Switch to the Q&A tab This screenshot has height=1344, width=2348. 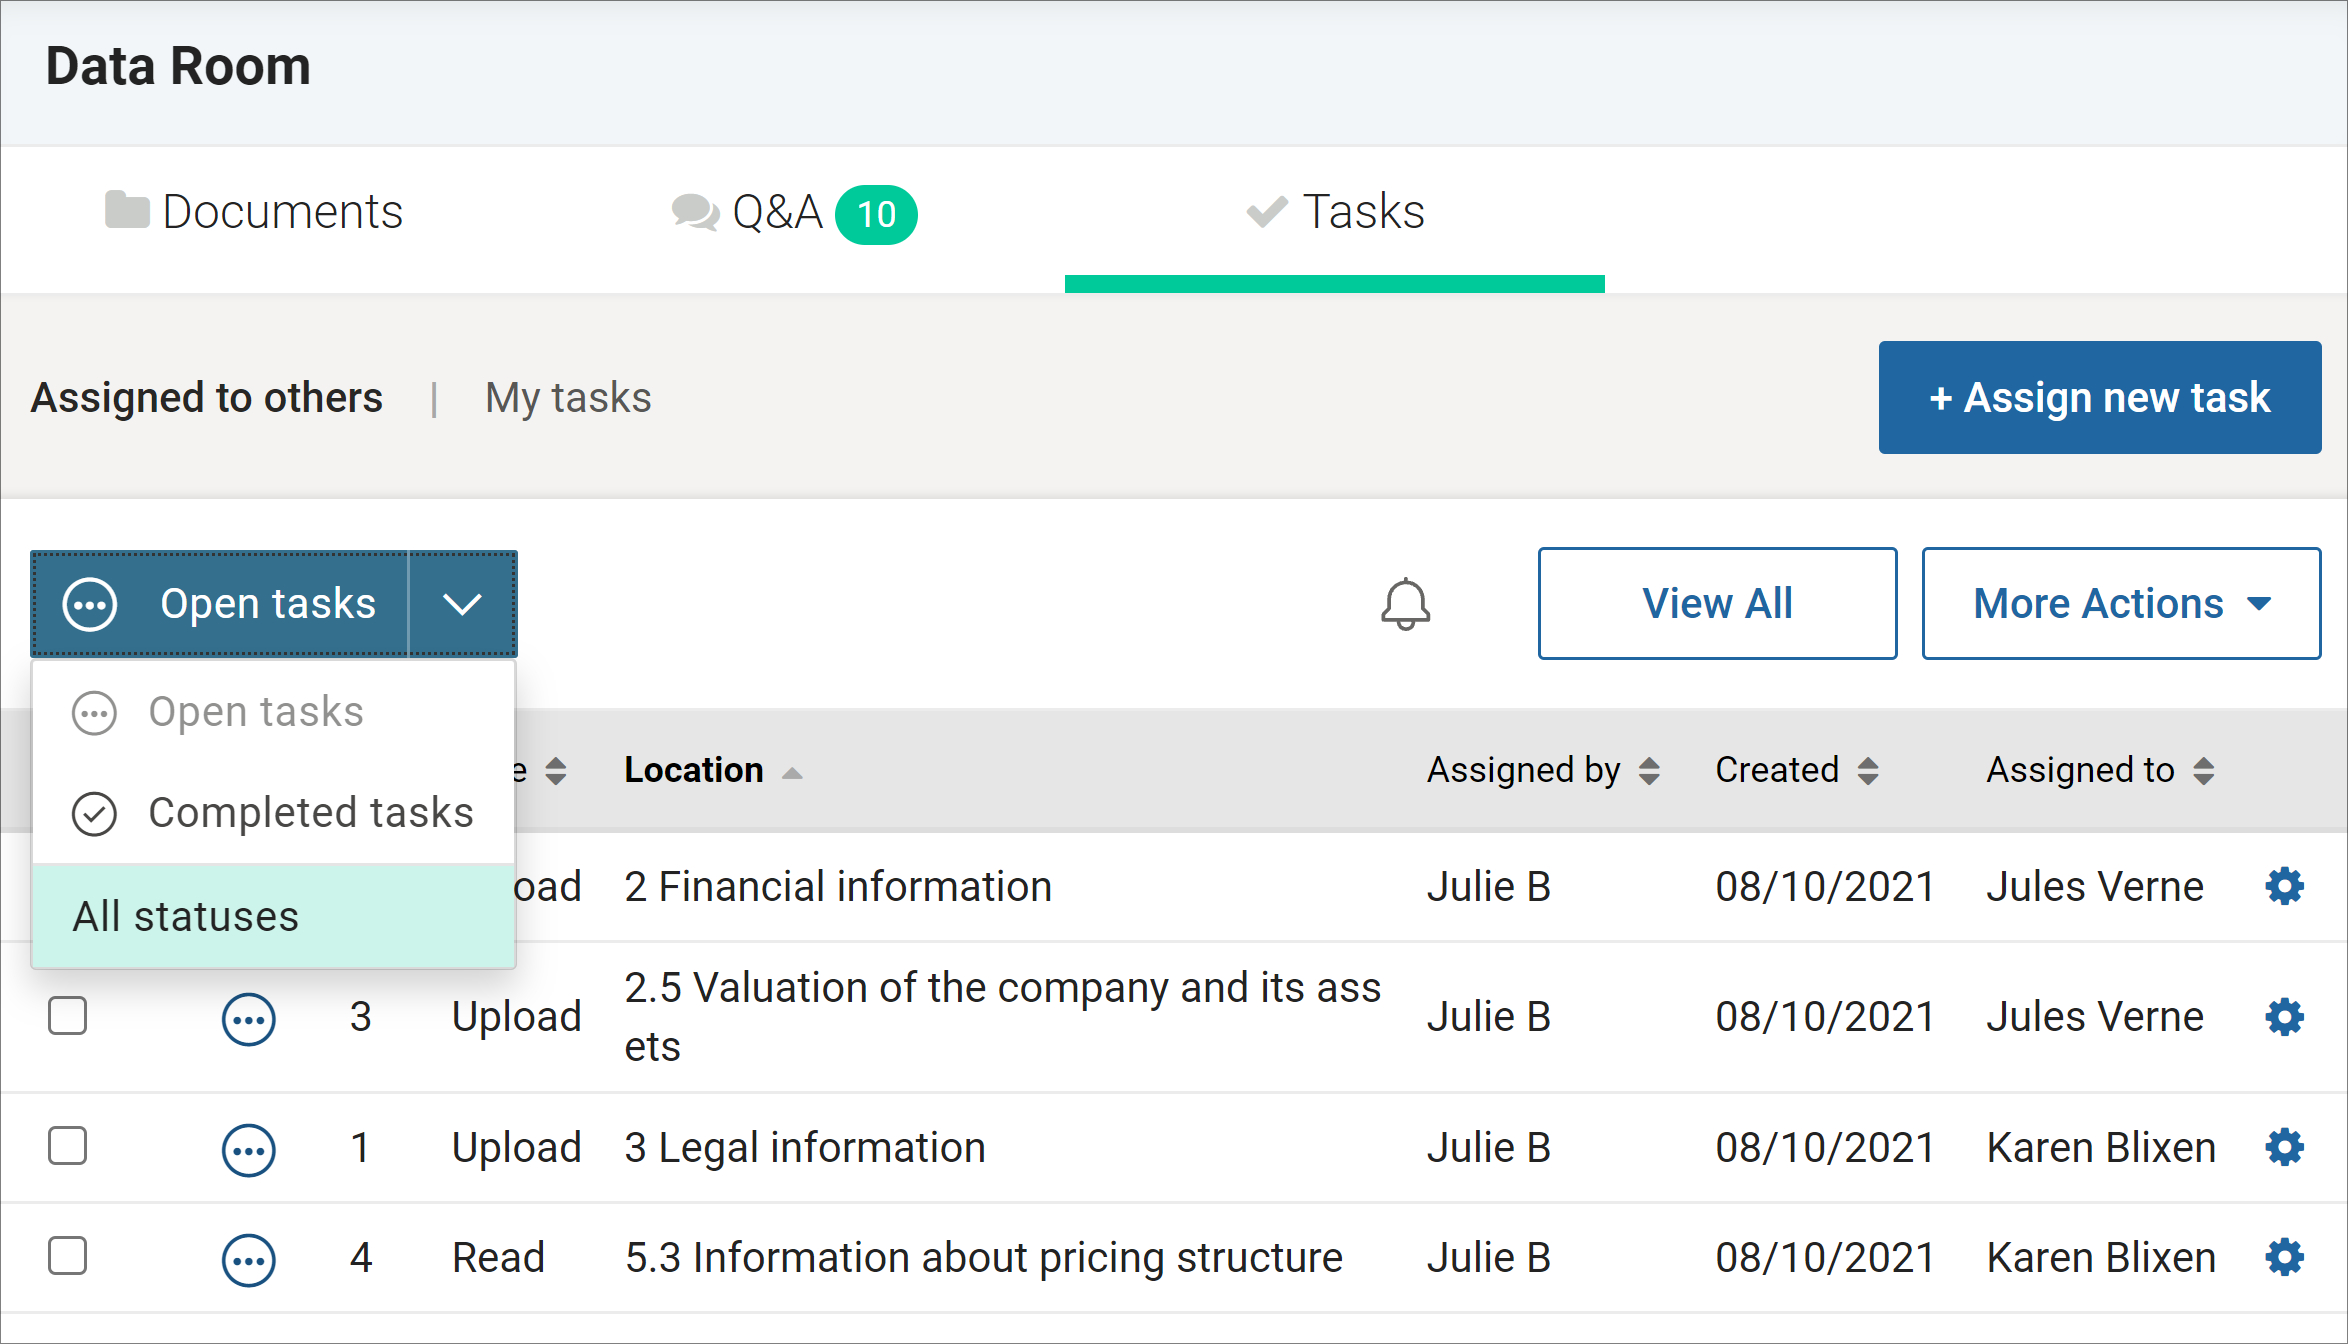[x=794, y=213]
